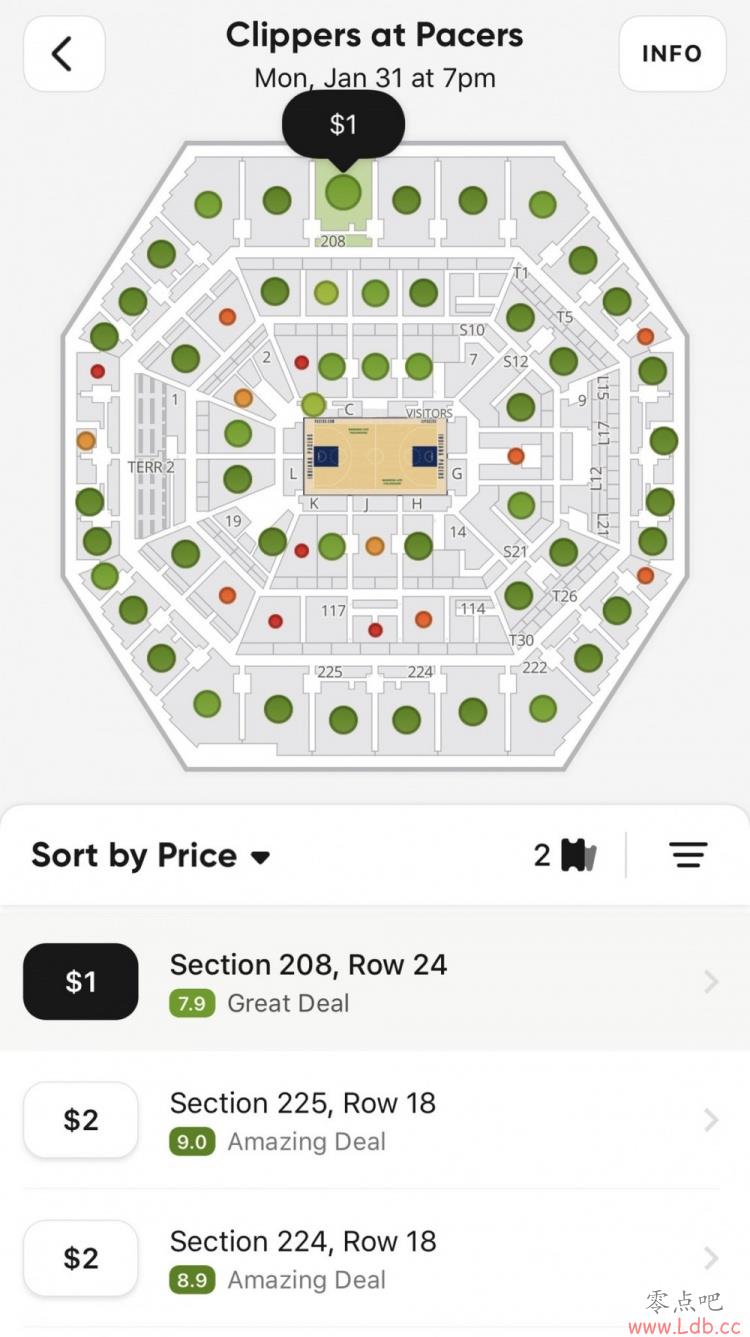The width and height of the screenshot is (750, 1337).
Task: Go back using the left arrow
Action: tap(64, 54)
